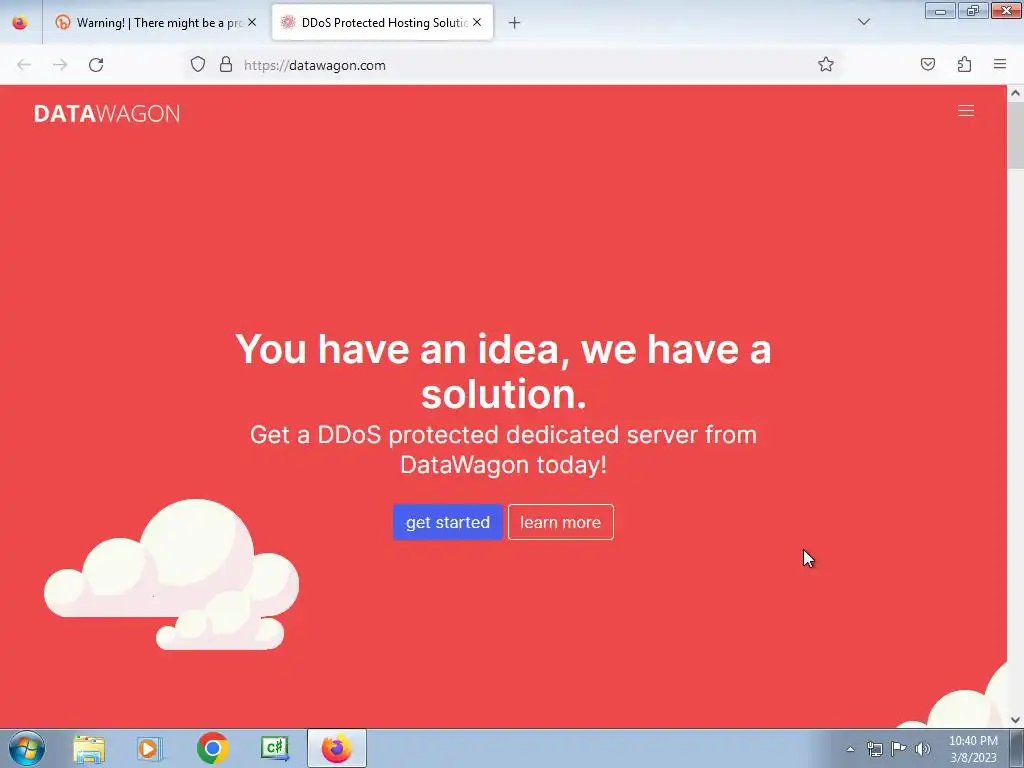Viewport: 1024px width, 768px height.
Task: Click the 'You have an idea' headline
Action: 504,371
